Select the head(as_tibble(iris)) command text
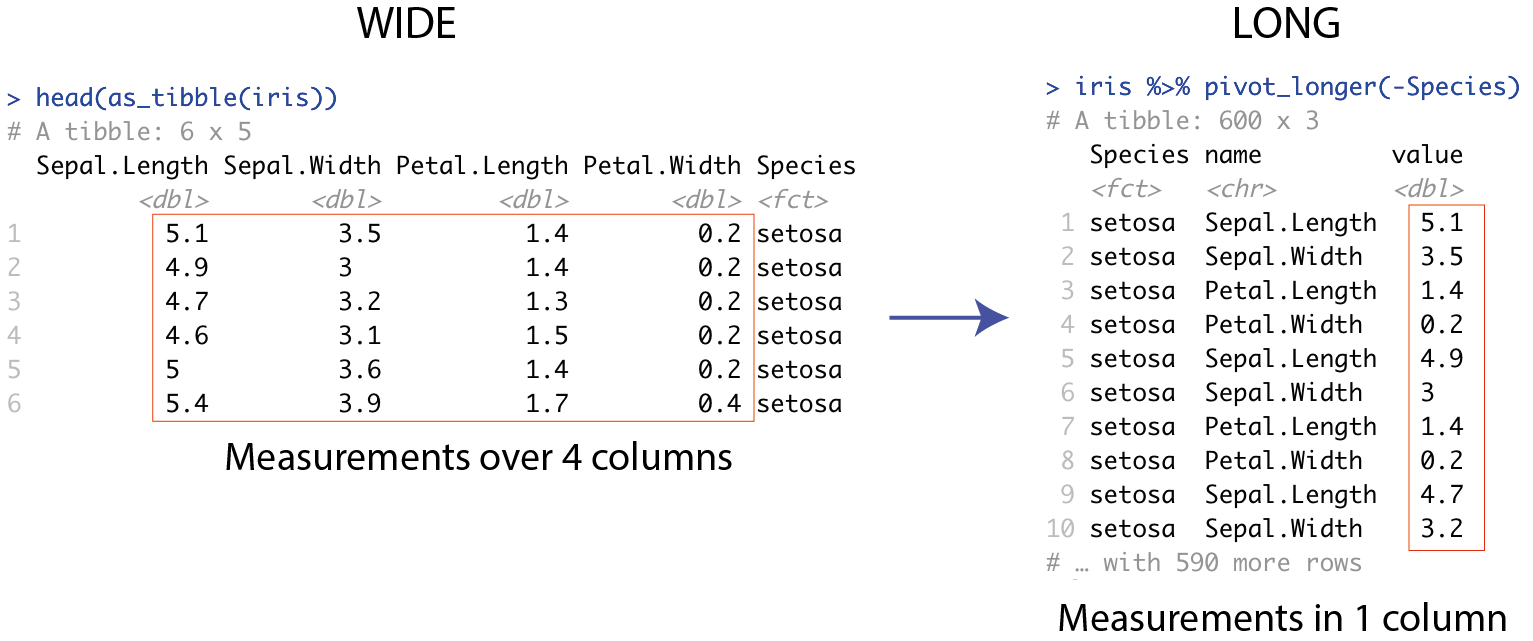This screenshot has height=641, width=1533. pyautogui.click(x=187, y=98)
